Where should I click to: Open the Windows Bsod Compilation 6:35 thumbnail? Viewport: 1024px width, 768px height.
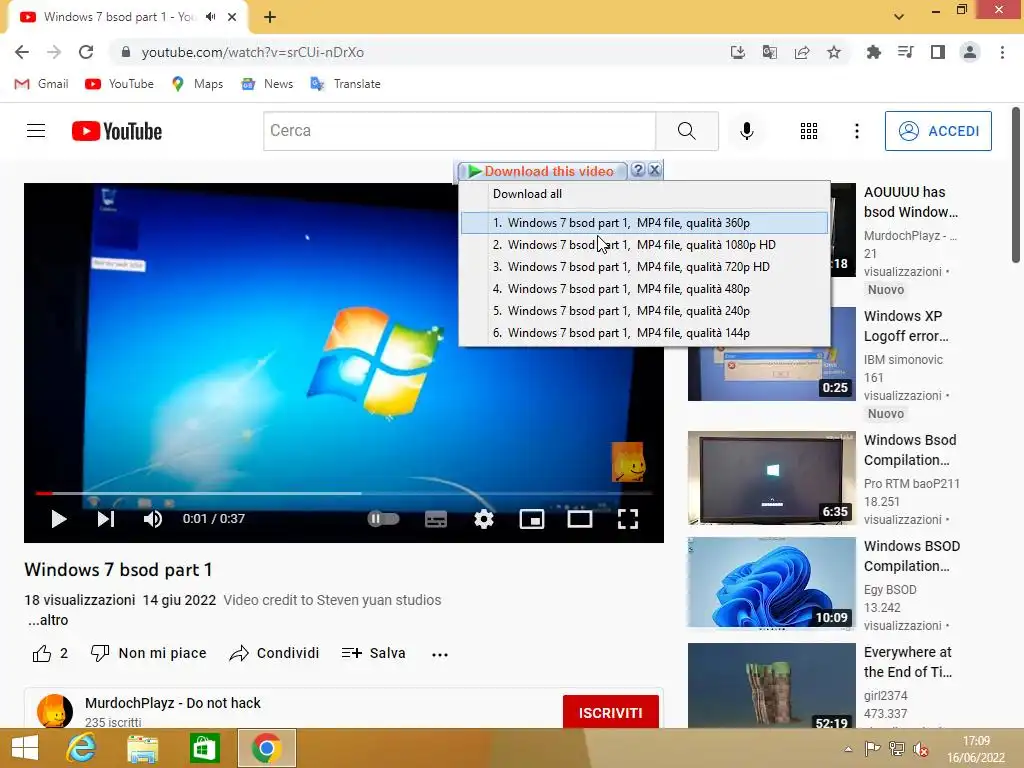[771, 477]
